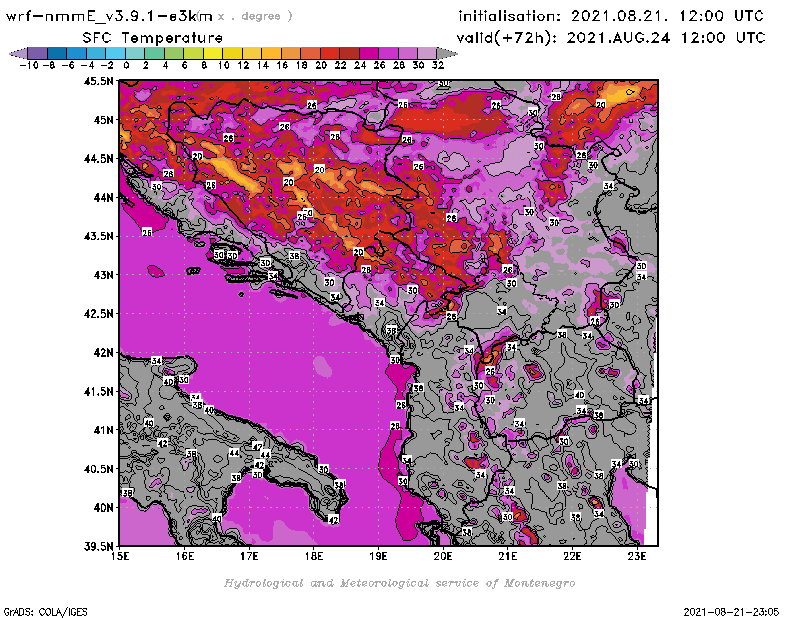Click the 'GrADS: COLA/IGES' footer text
This screenshot has width=800, height=618.
(45, 612)
